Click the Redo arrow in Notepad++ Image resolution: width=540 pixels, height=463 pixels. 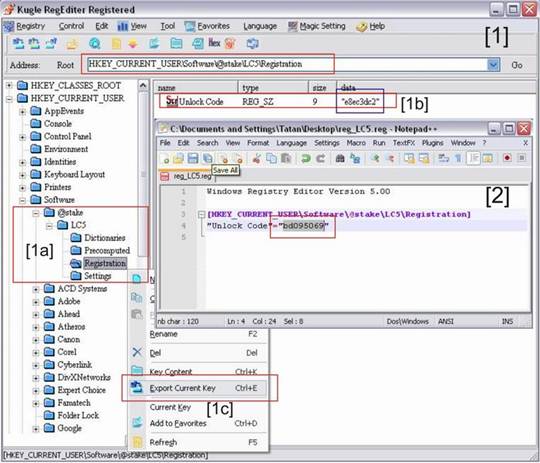pyautogui.click(x=321, y=158)
